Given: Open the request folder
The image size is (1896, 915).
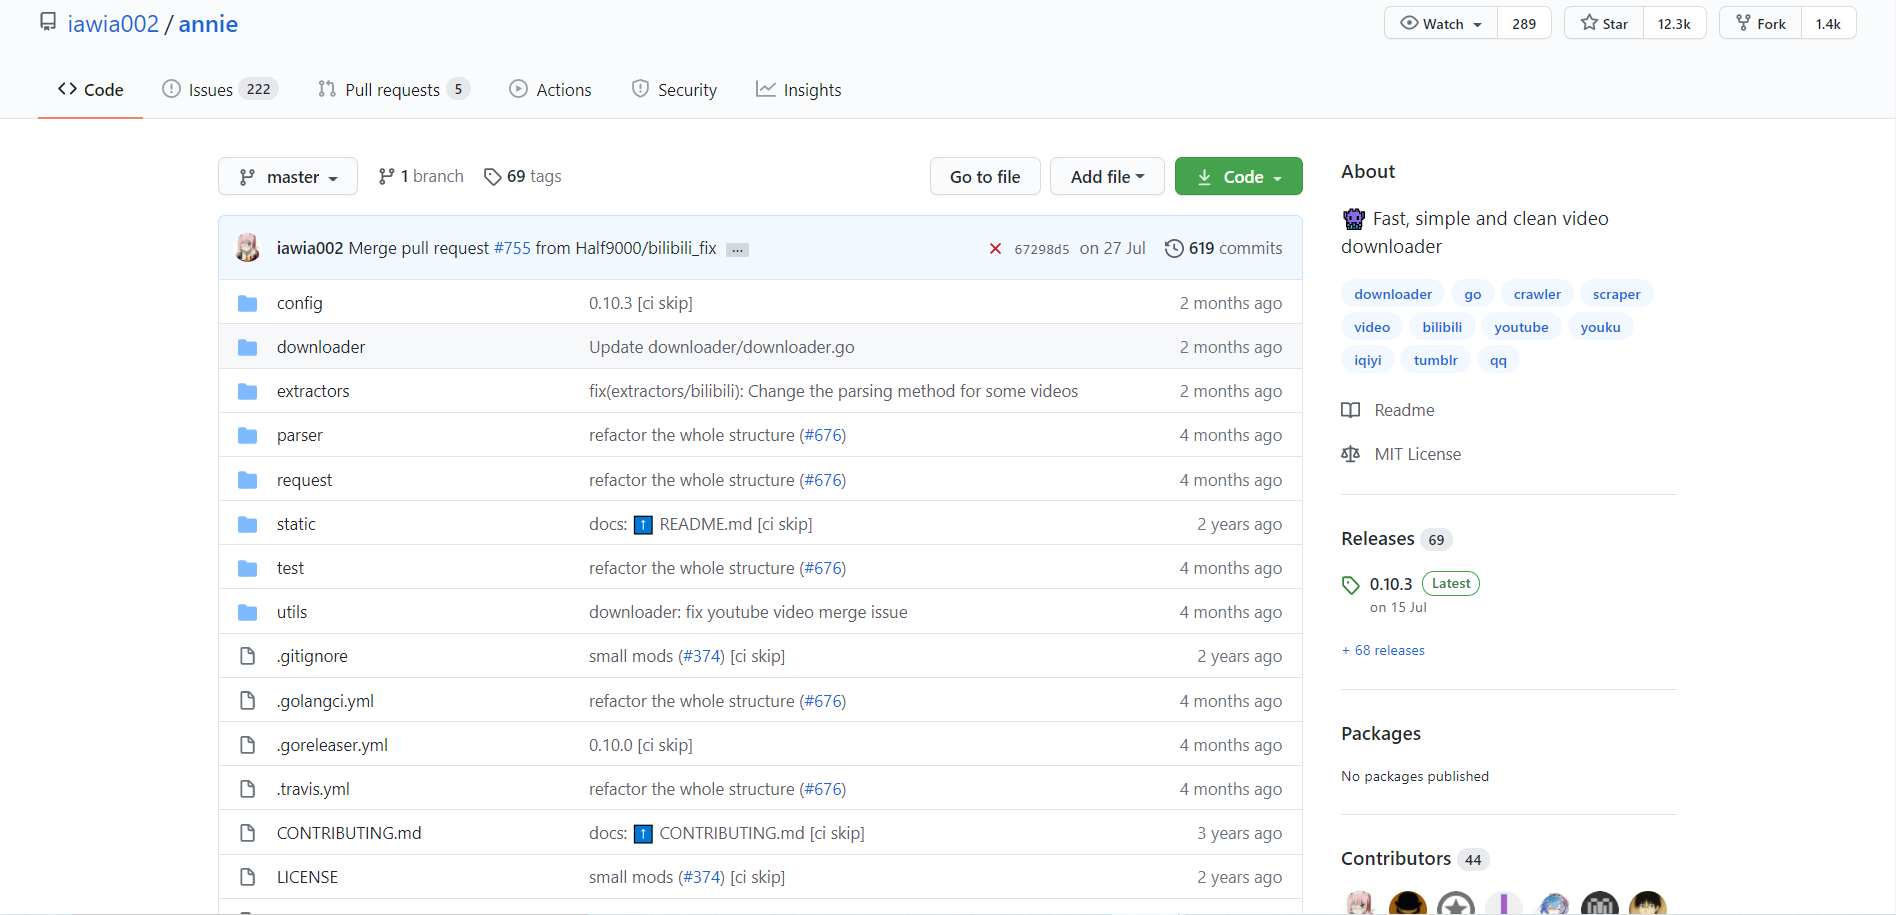Looking at the screenshot, I should (x=304, y=480).
